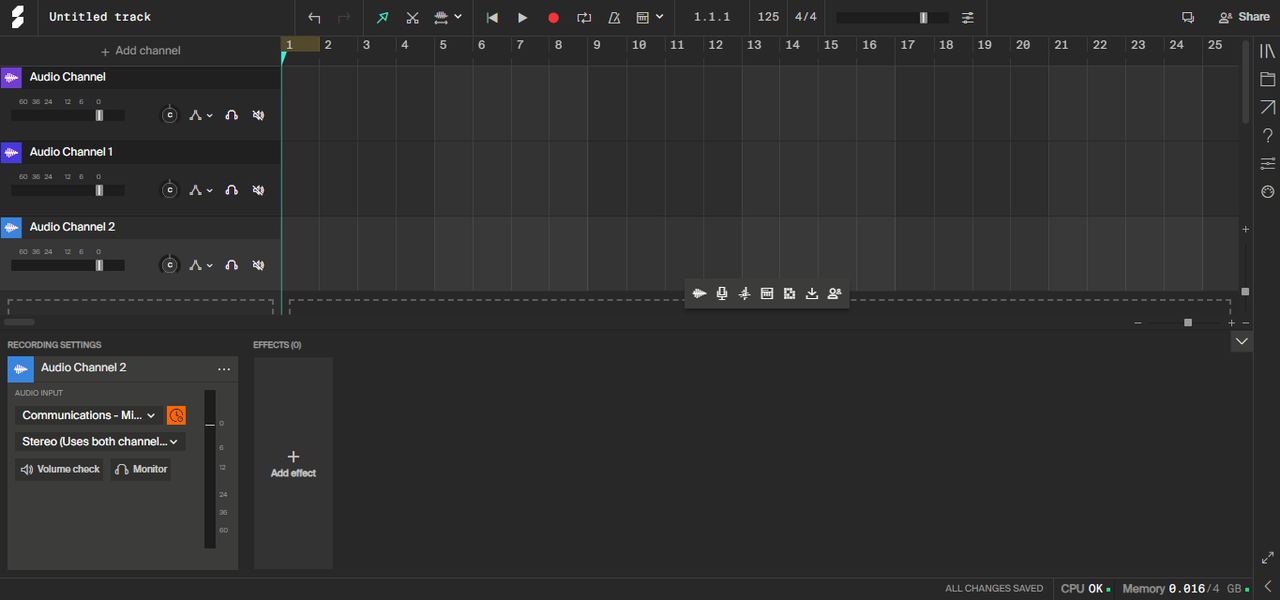Click the diagonal arrow icon in right sidebar
The width and height of the screenshot is (1280, 600).
coord(1267,107)
